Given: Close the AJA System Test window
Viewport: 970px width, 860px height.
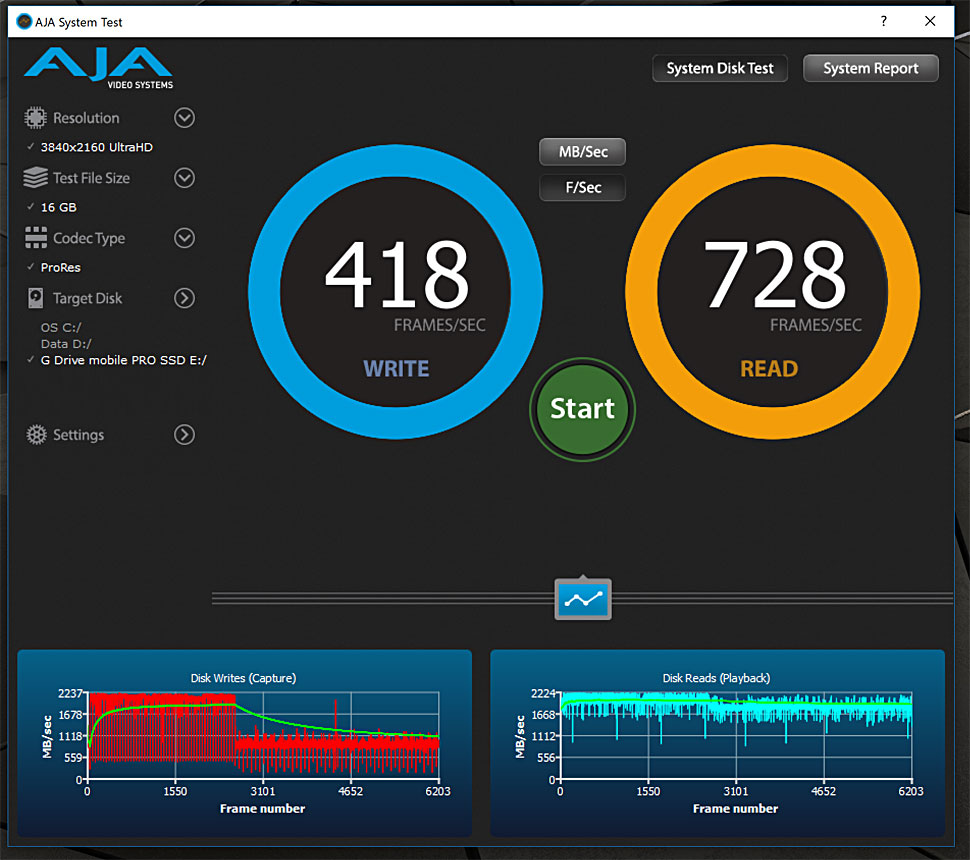Looking at the screenshot, I should coord(930,22).
